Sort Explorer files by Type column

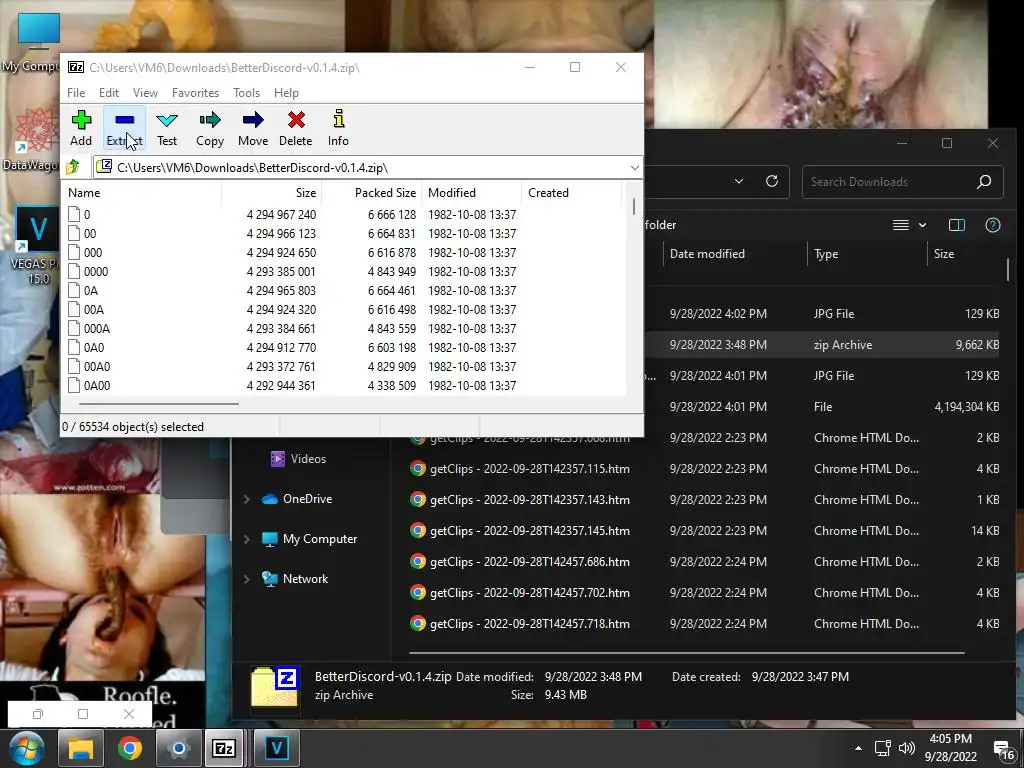[x=825, y=254]
